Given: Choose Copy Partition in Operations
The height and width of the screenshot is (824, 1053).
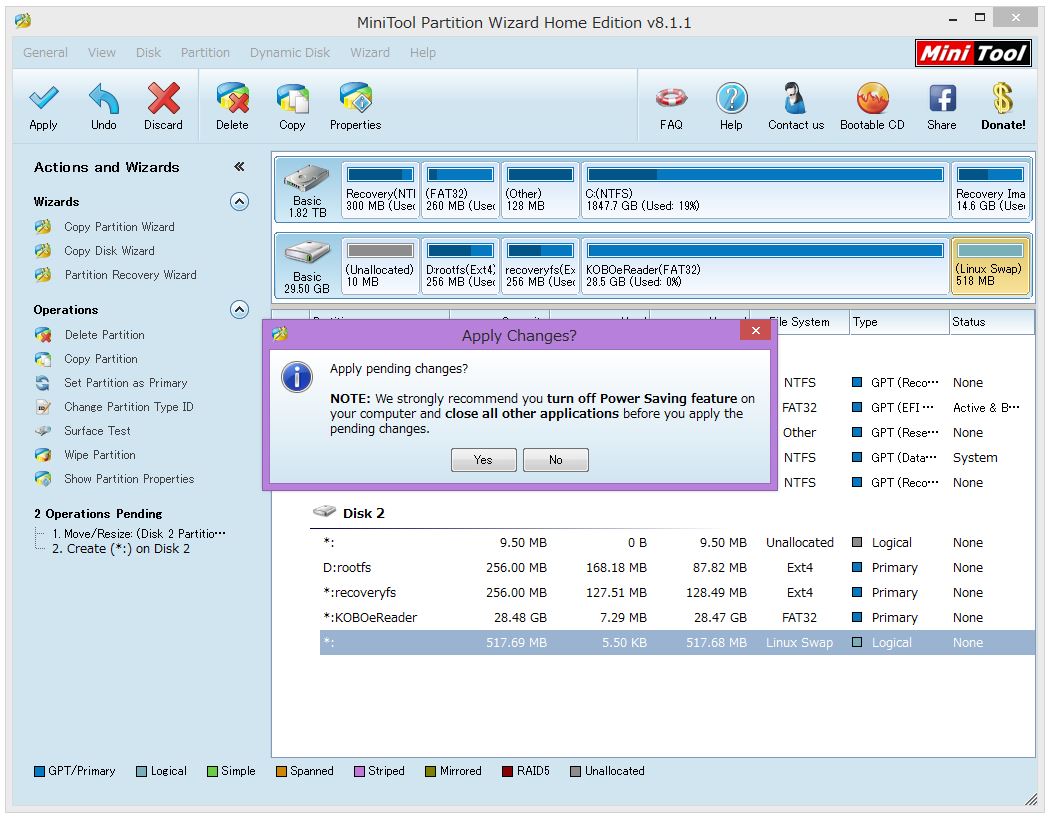Looking at the screenshot, I should point(101,359).
